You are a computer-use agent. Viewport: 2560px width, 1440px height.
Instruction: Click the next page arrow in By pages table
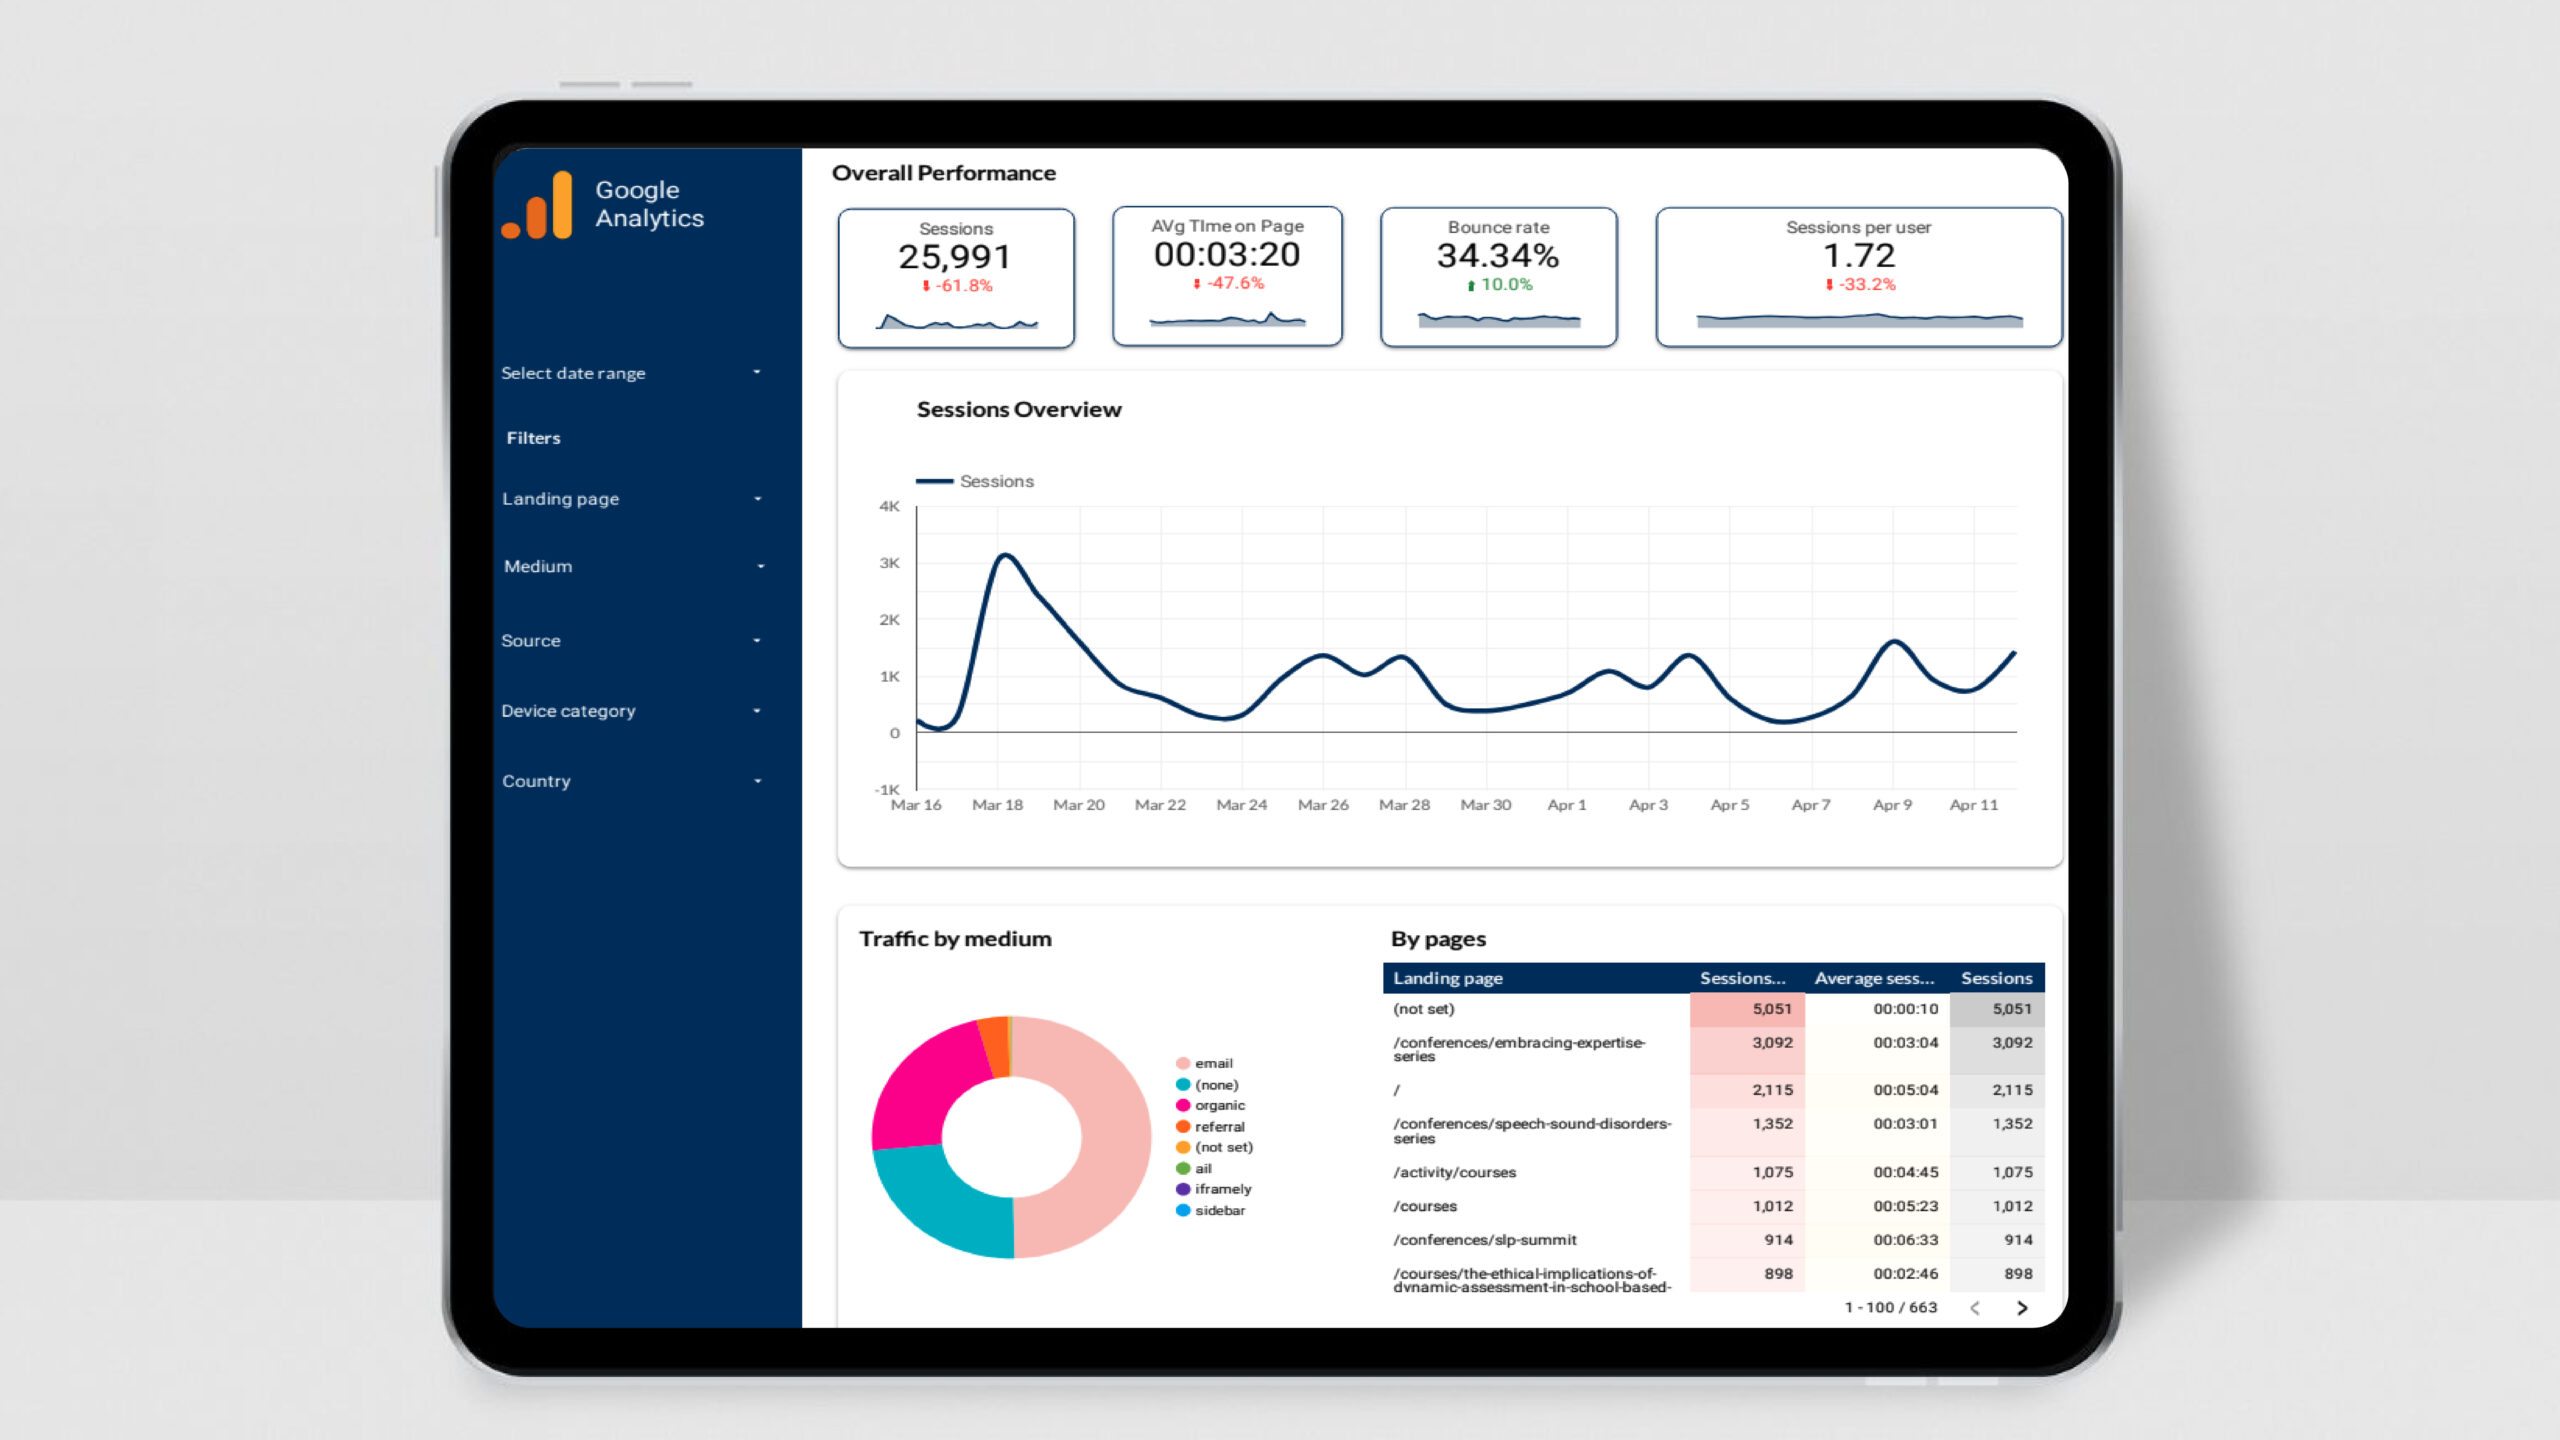[2024, 1306]
